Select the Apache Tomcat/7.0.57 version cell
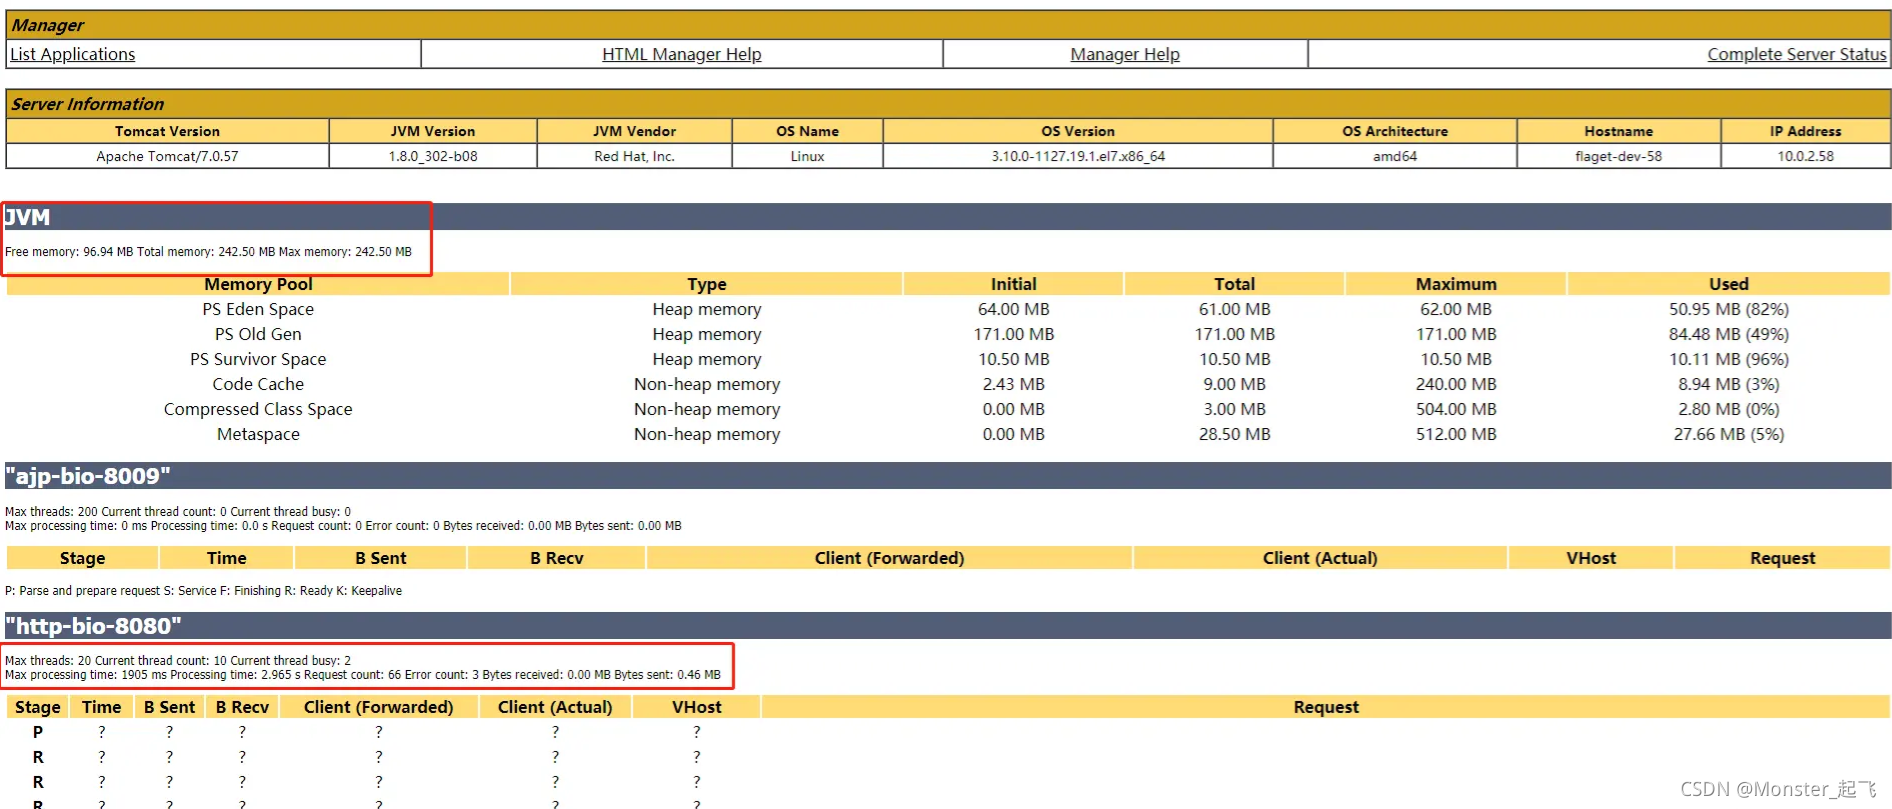 (x=167, y=156)
